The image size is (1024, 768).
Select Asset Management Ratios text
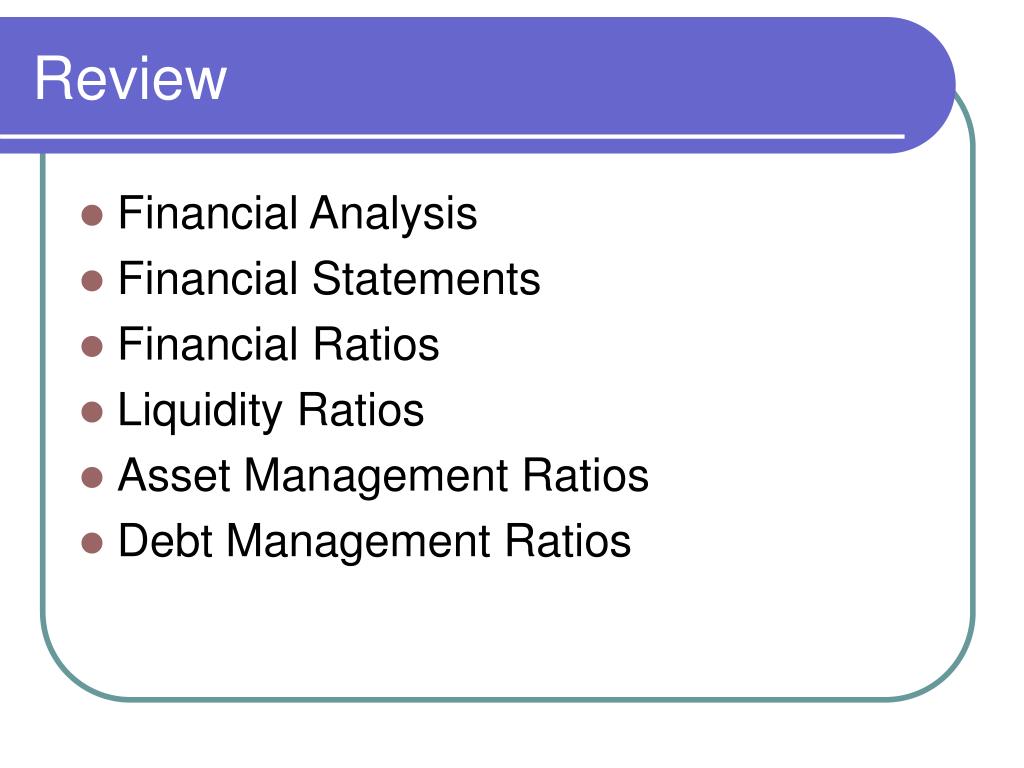coord(383,477)
